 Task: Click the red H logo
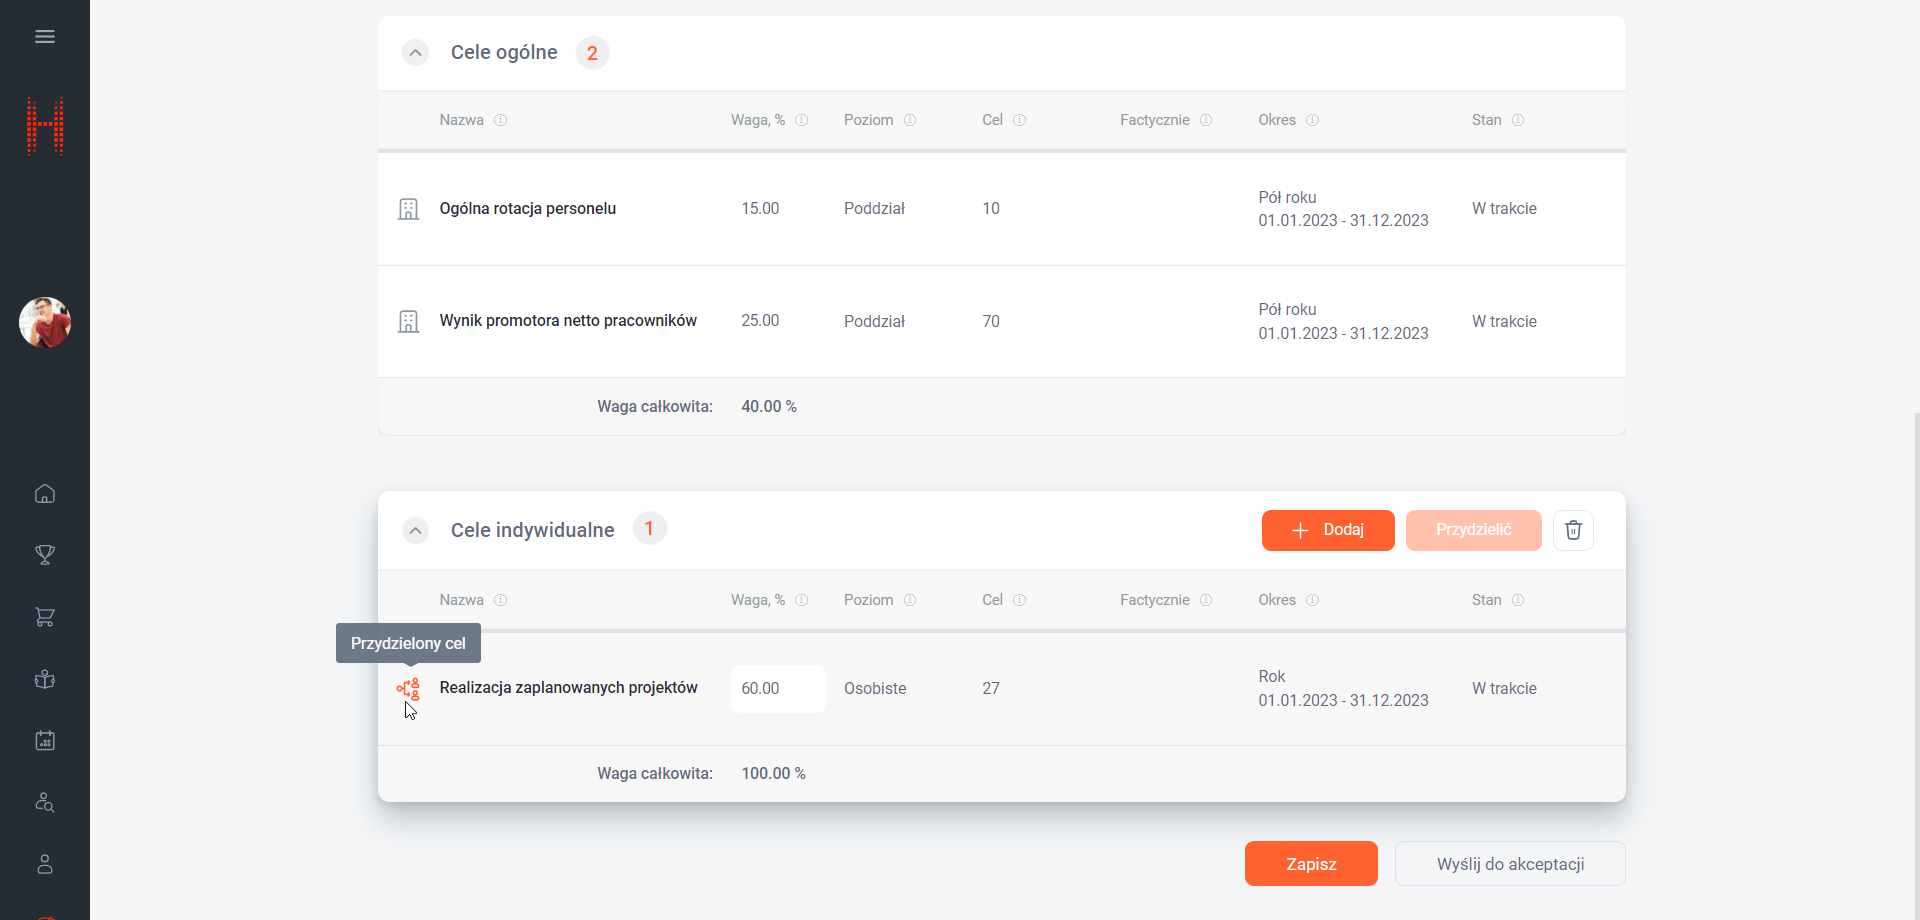pyautogui.click(x=45, y=127)
